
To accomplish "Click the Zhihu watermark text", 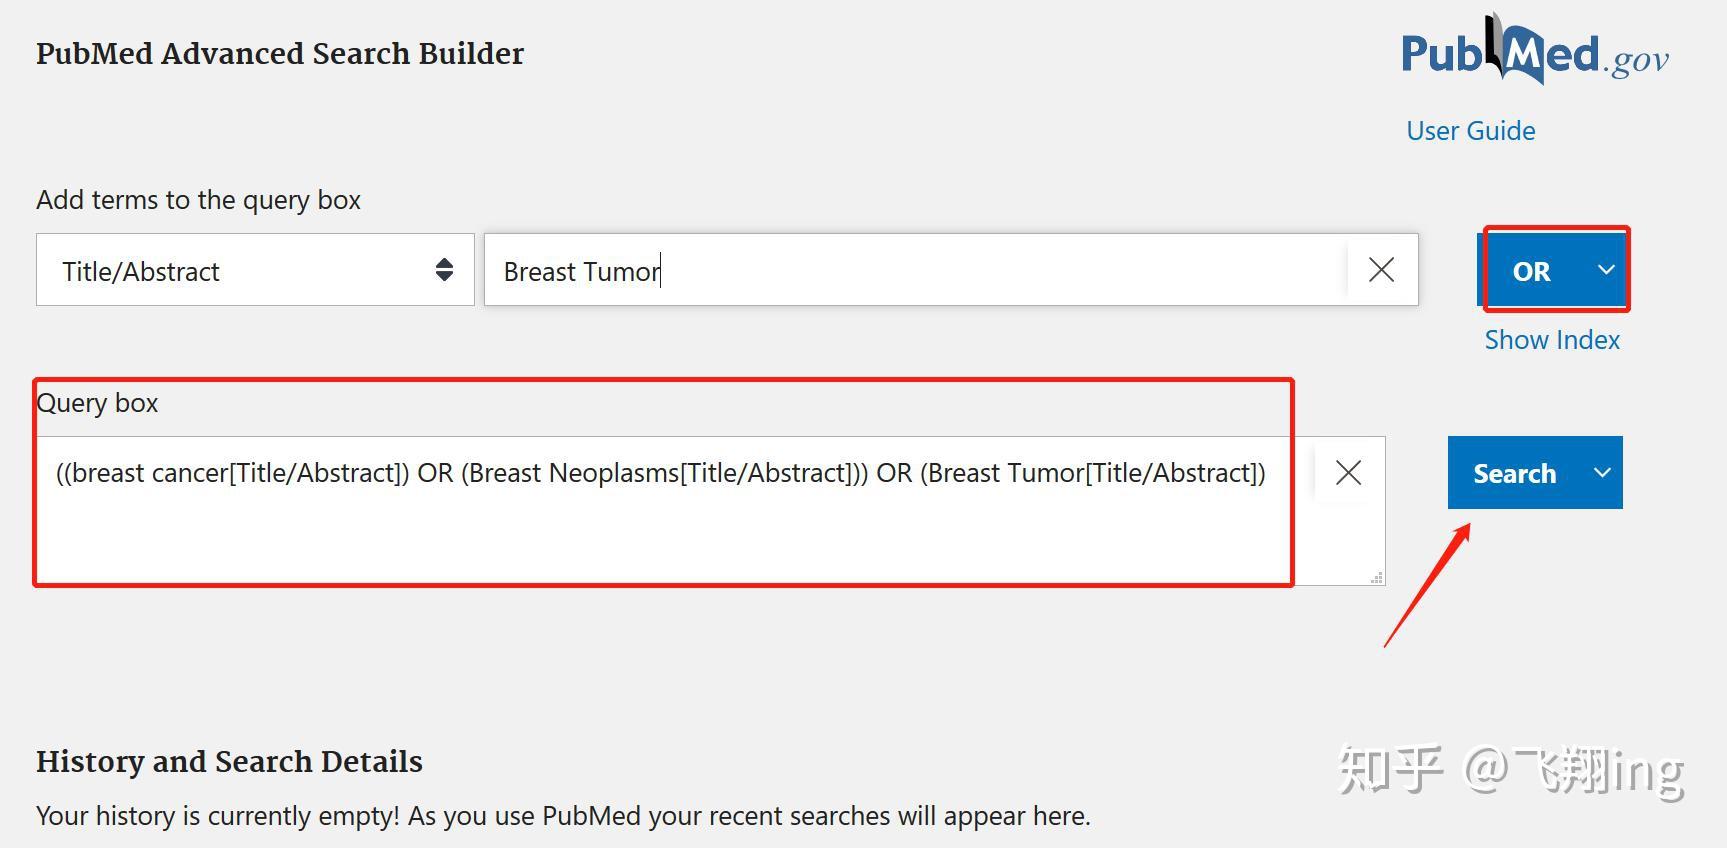I will coord(1510,771).
